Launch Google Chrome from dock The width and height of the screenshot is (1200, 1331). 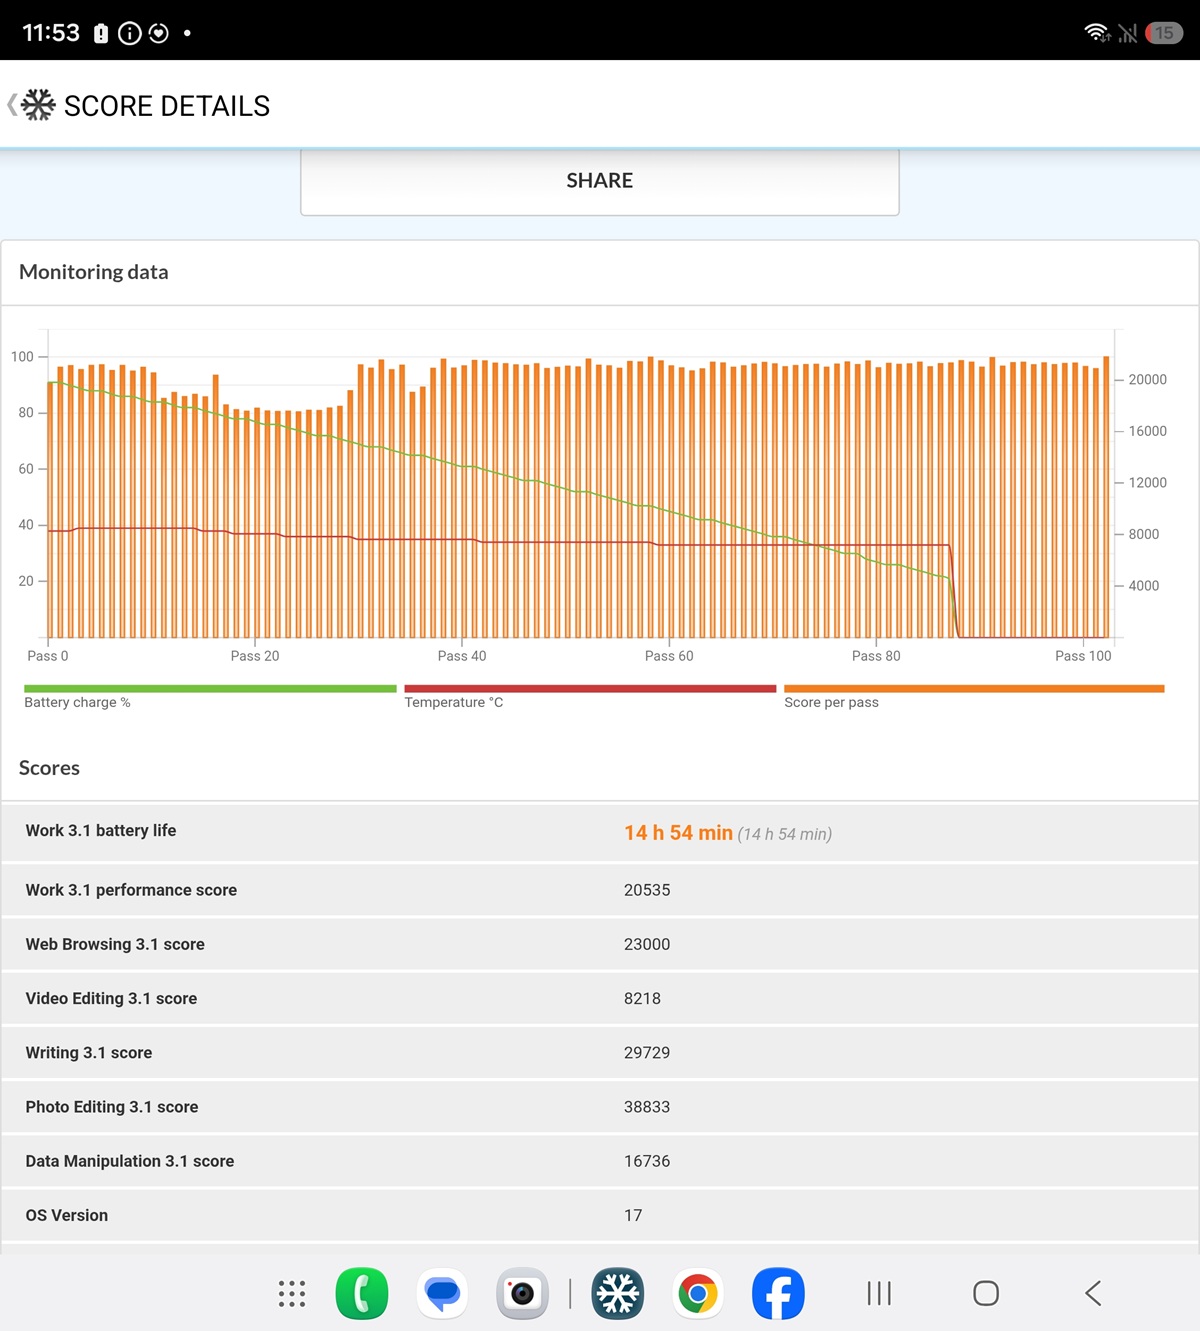coord(698,1293)
